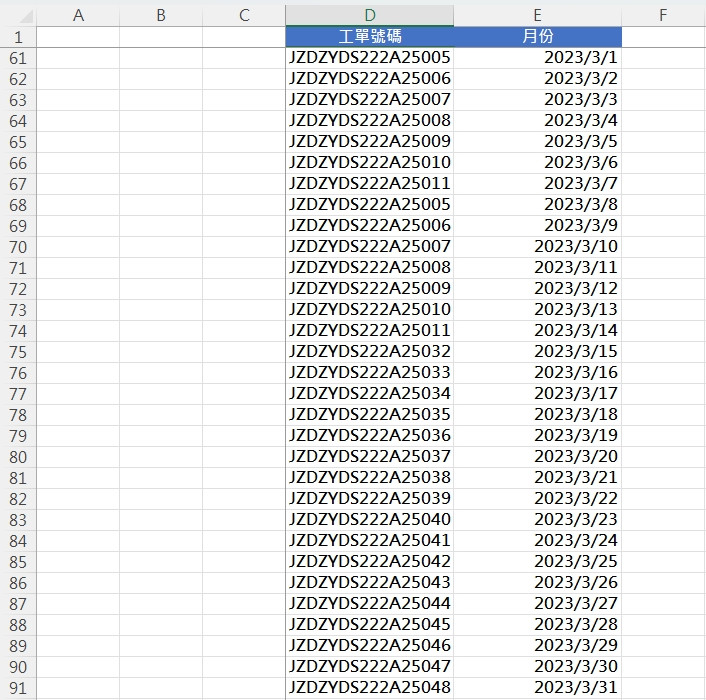Select work order JZDZYDS222A25044

point(370,604)
